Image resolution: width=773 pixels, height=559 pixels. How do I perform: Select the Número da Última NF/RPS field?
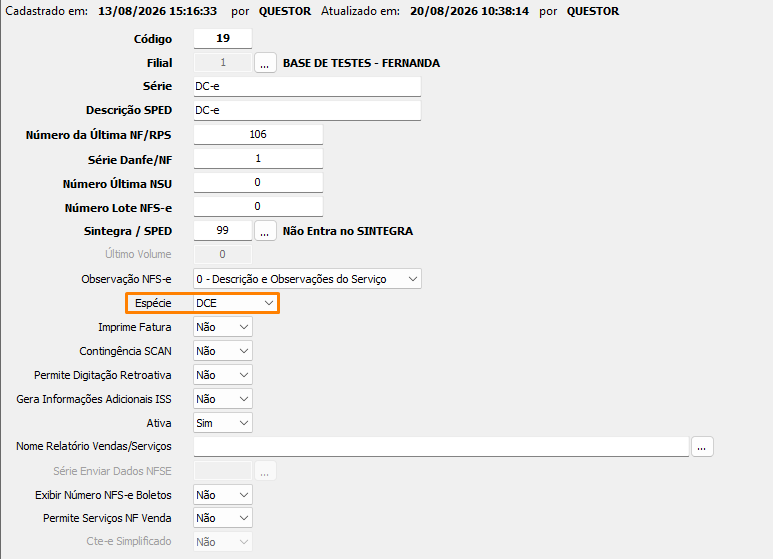258,135
